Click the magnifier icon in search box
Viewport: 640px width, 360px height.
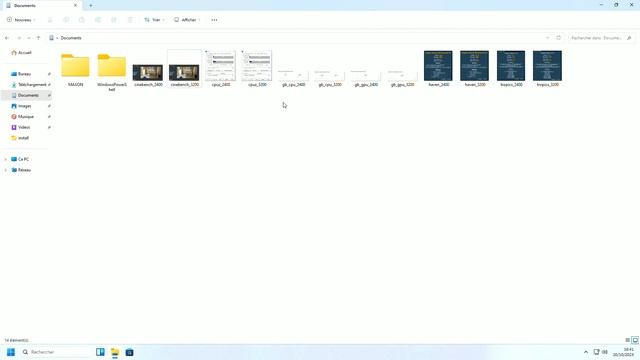629,38
